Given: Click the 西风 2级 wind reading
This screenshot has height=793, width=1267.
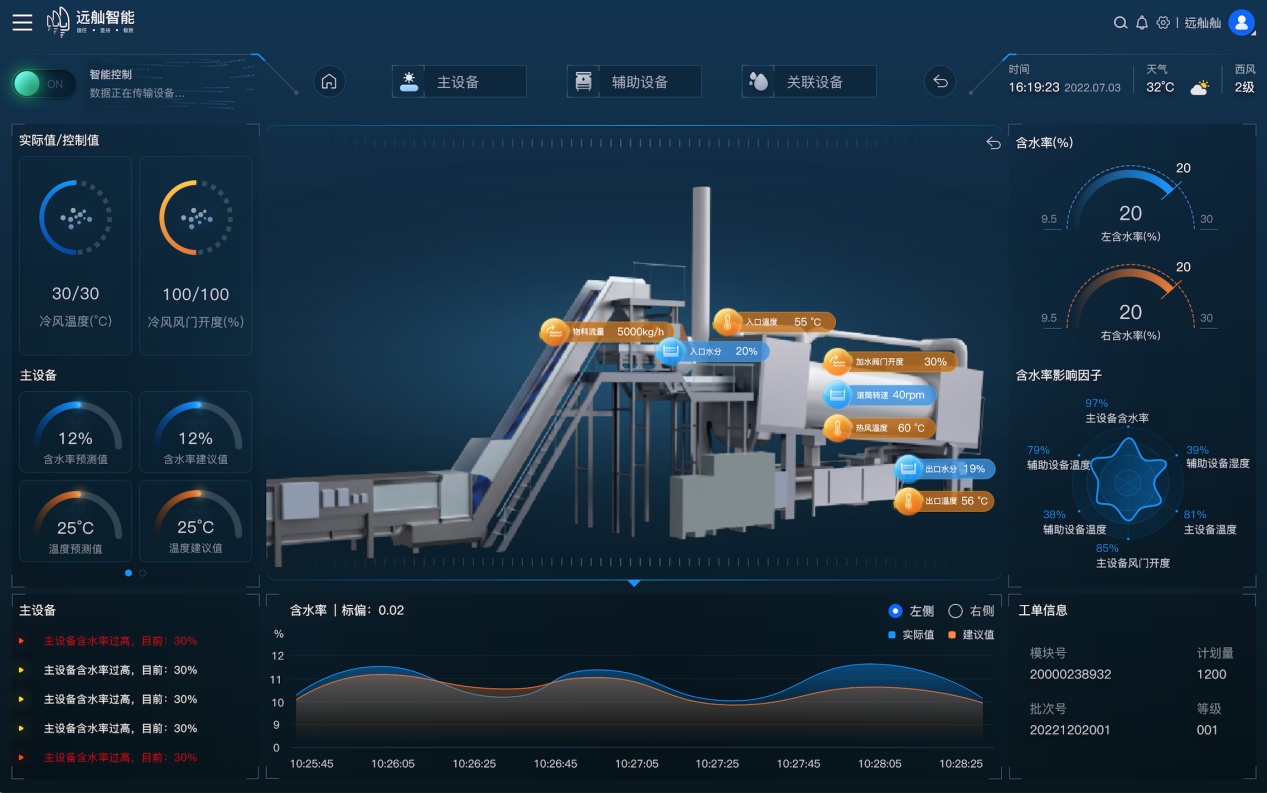Looking at the screenshot, I should click(x=1244, y=79).
